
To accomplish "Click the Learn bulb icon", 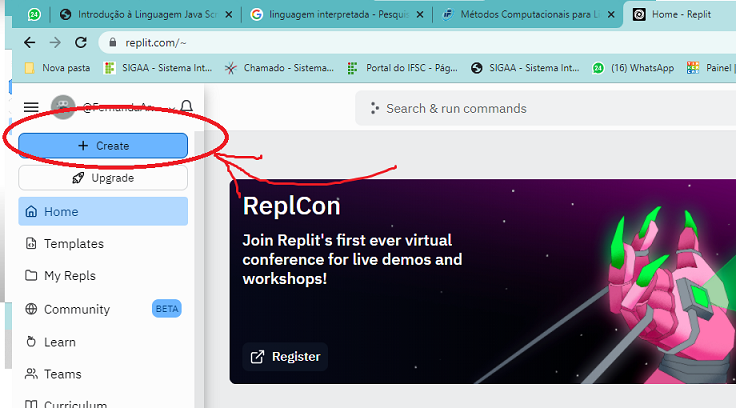I will (31, 342).
